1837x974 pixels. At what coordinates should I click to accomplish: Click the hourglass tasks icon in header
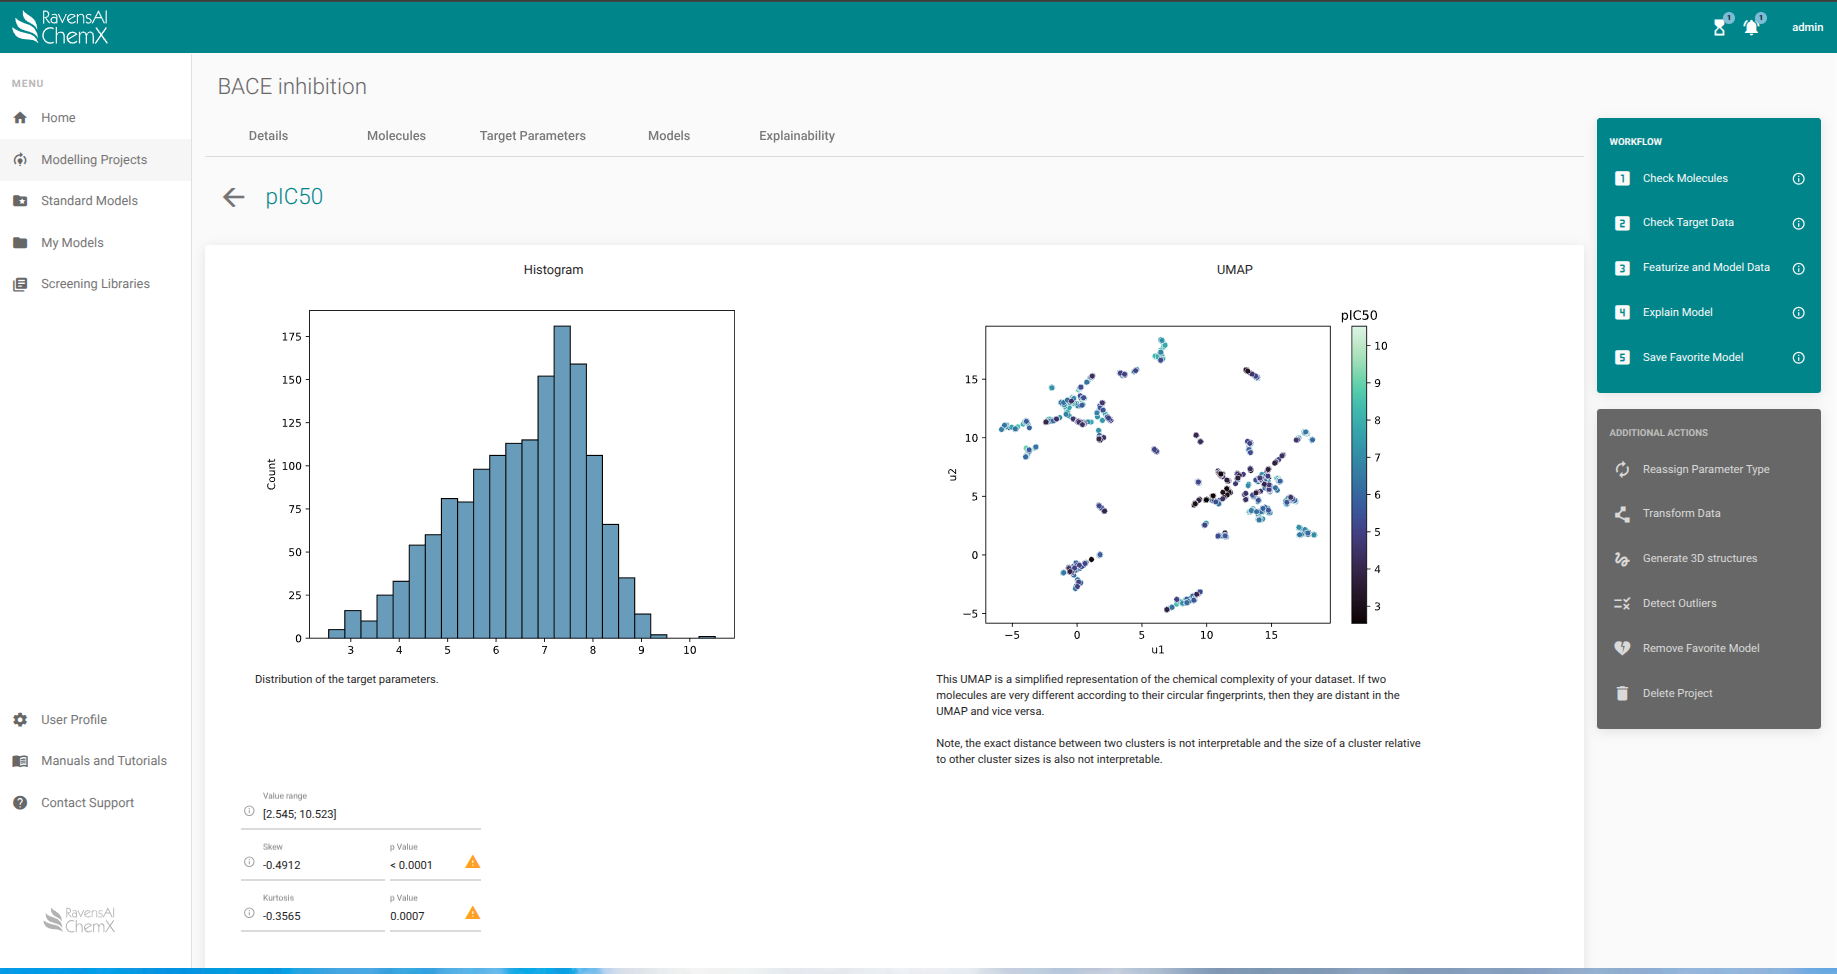[x=1720, y=27]
